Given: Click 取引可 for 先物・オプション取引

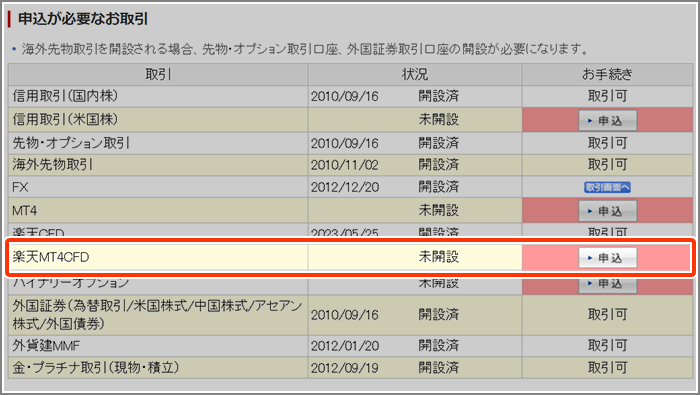Looking at the screenshot, I should (x=607, y=143).
